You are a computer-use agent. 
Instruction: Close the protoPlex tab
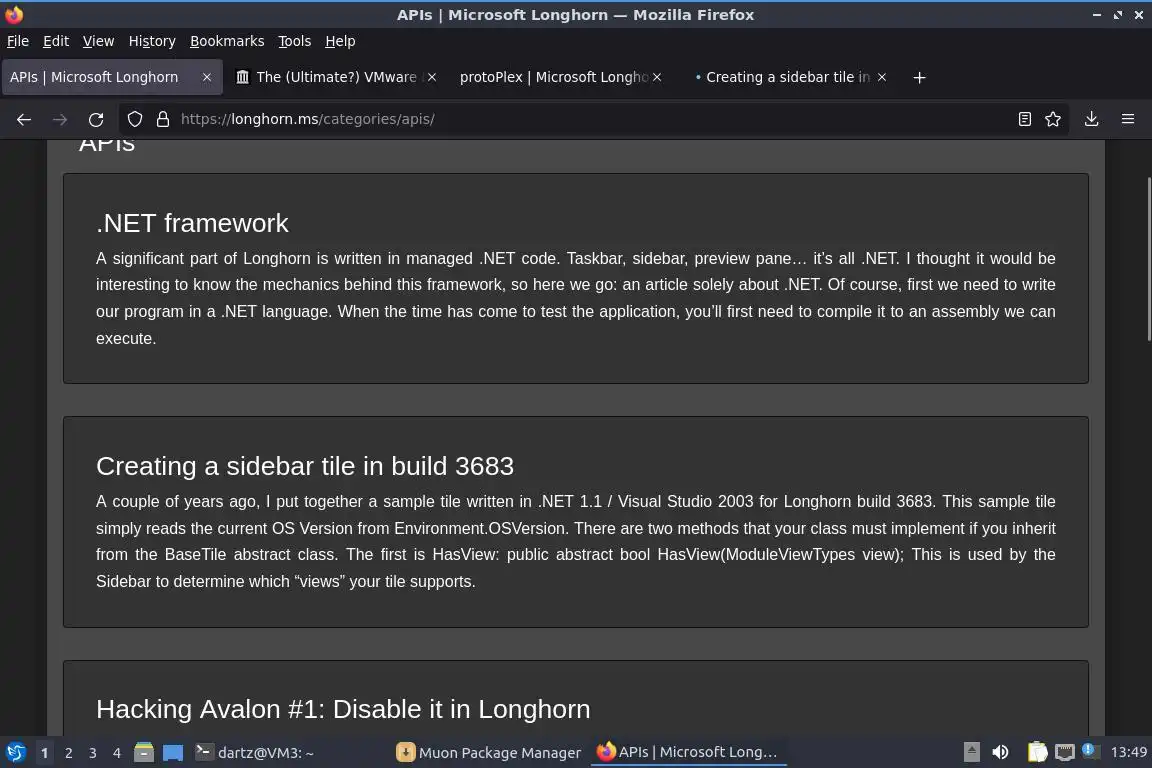click(657, 77)
